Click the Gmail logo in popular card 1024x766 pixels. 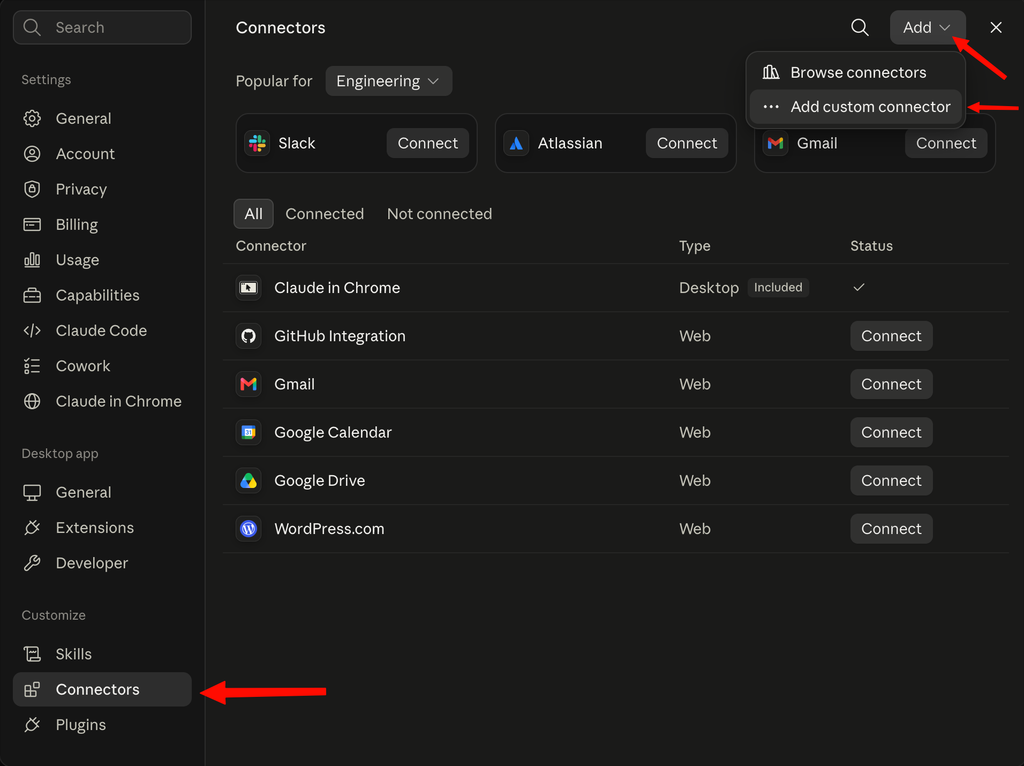point(775,143)
